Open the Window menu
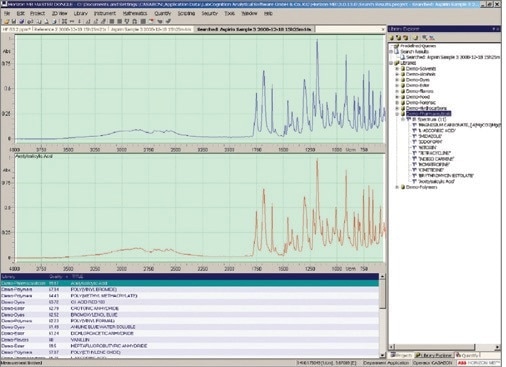Viewport: 506px width, 367px height. point(249,14)
